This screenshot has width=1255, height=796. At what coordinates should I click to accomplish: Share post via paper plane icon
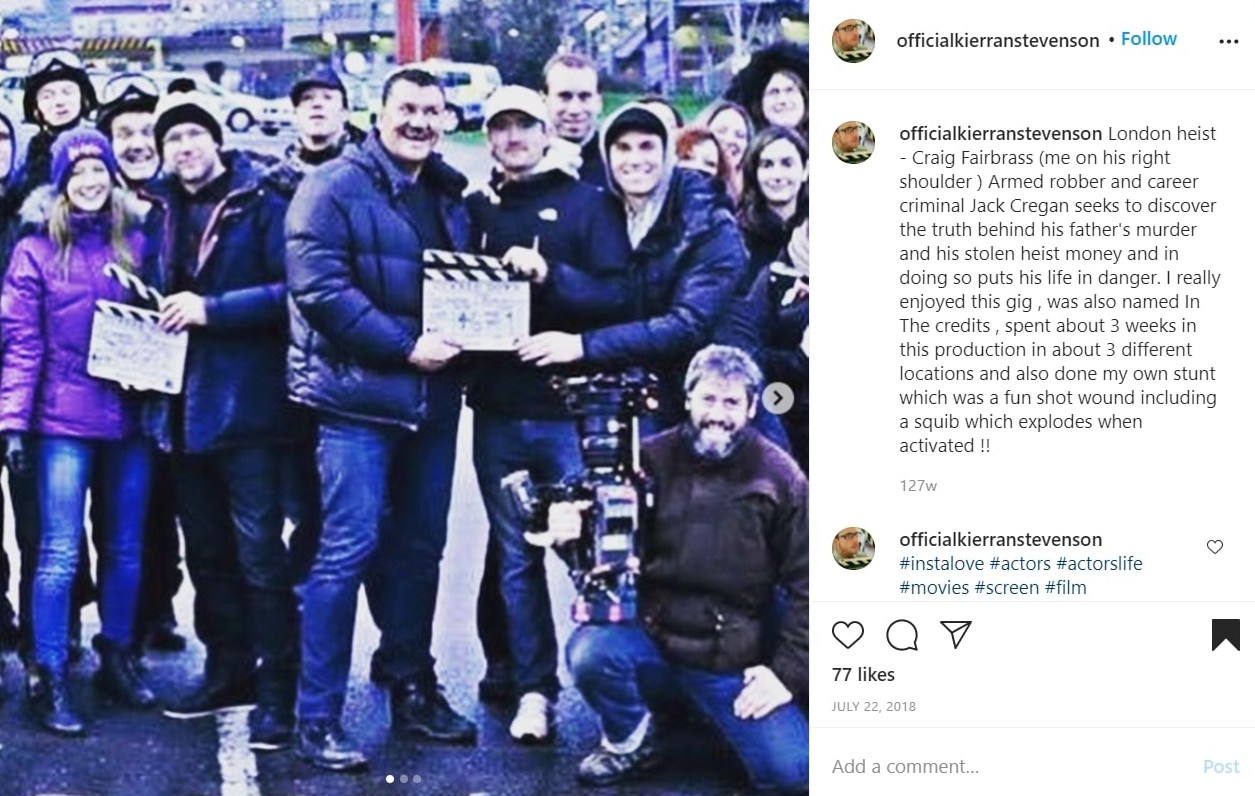coord(956,635)
